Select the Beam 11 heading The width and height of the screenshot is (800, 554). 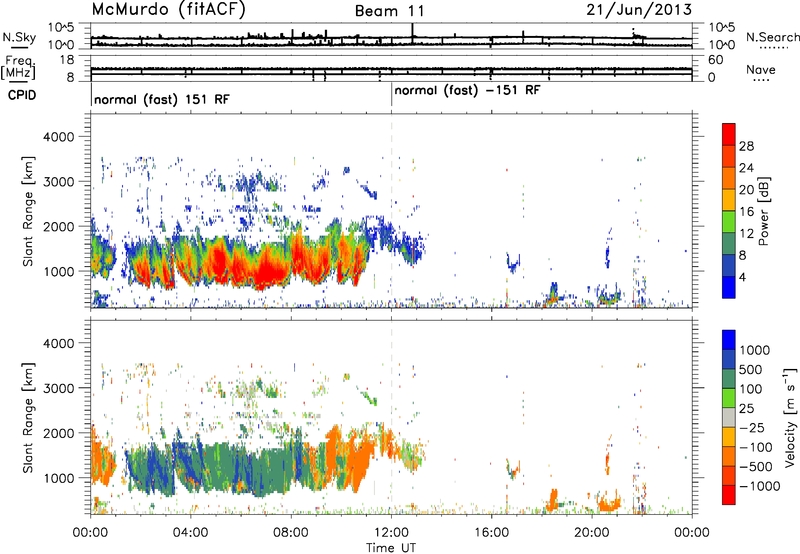coord(390,11)
